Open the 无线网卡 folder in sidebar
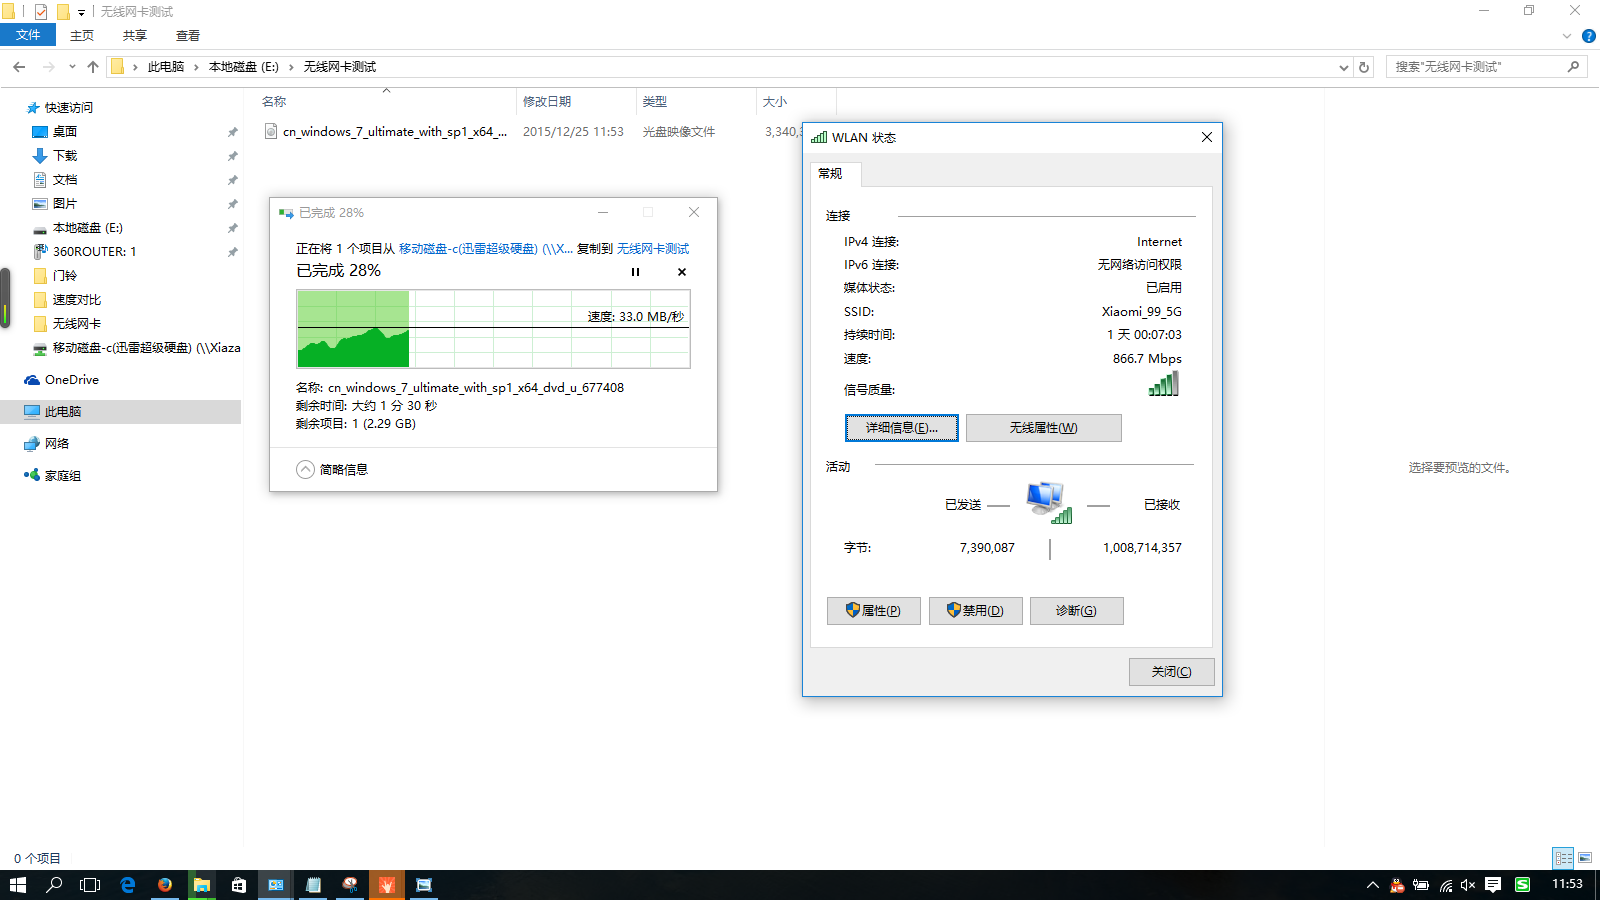This screenshot has width=1600, height=900. click(x=76, y=324)
